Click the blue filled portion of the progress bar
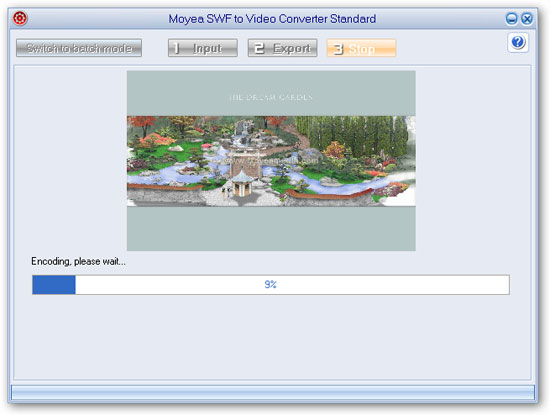550x415 pixels. 54,285
